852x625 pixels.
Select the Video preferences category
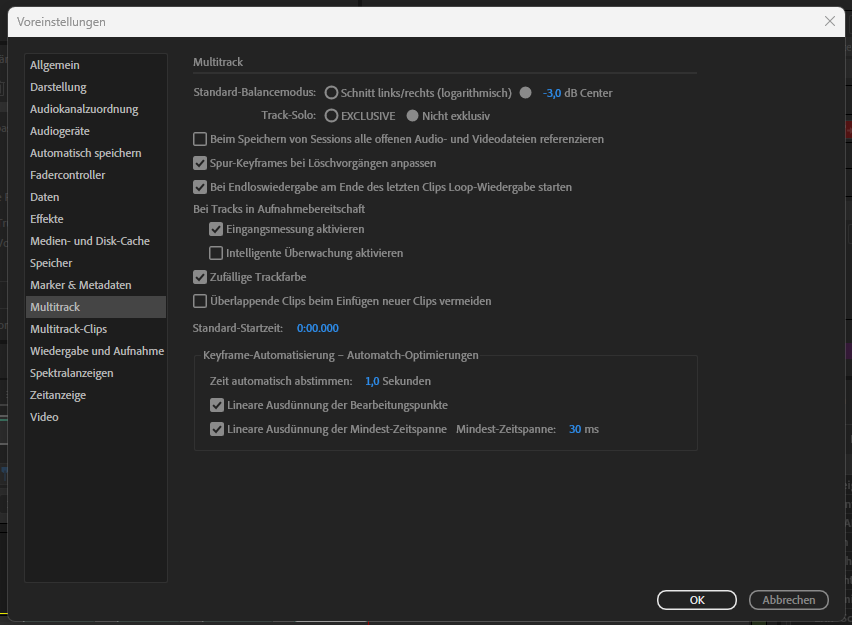click(44, 416)
